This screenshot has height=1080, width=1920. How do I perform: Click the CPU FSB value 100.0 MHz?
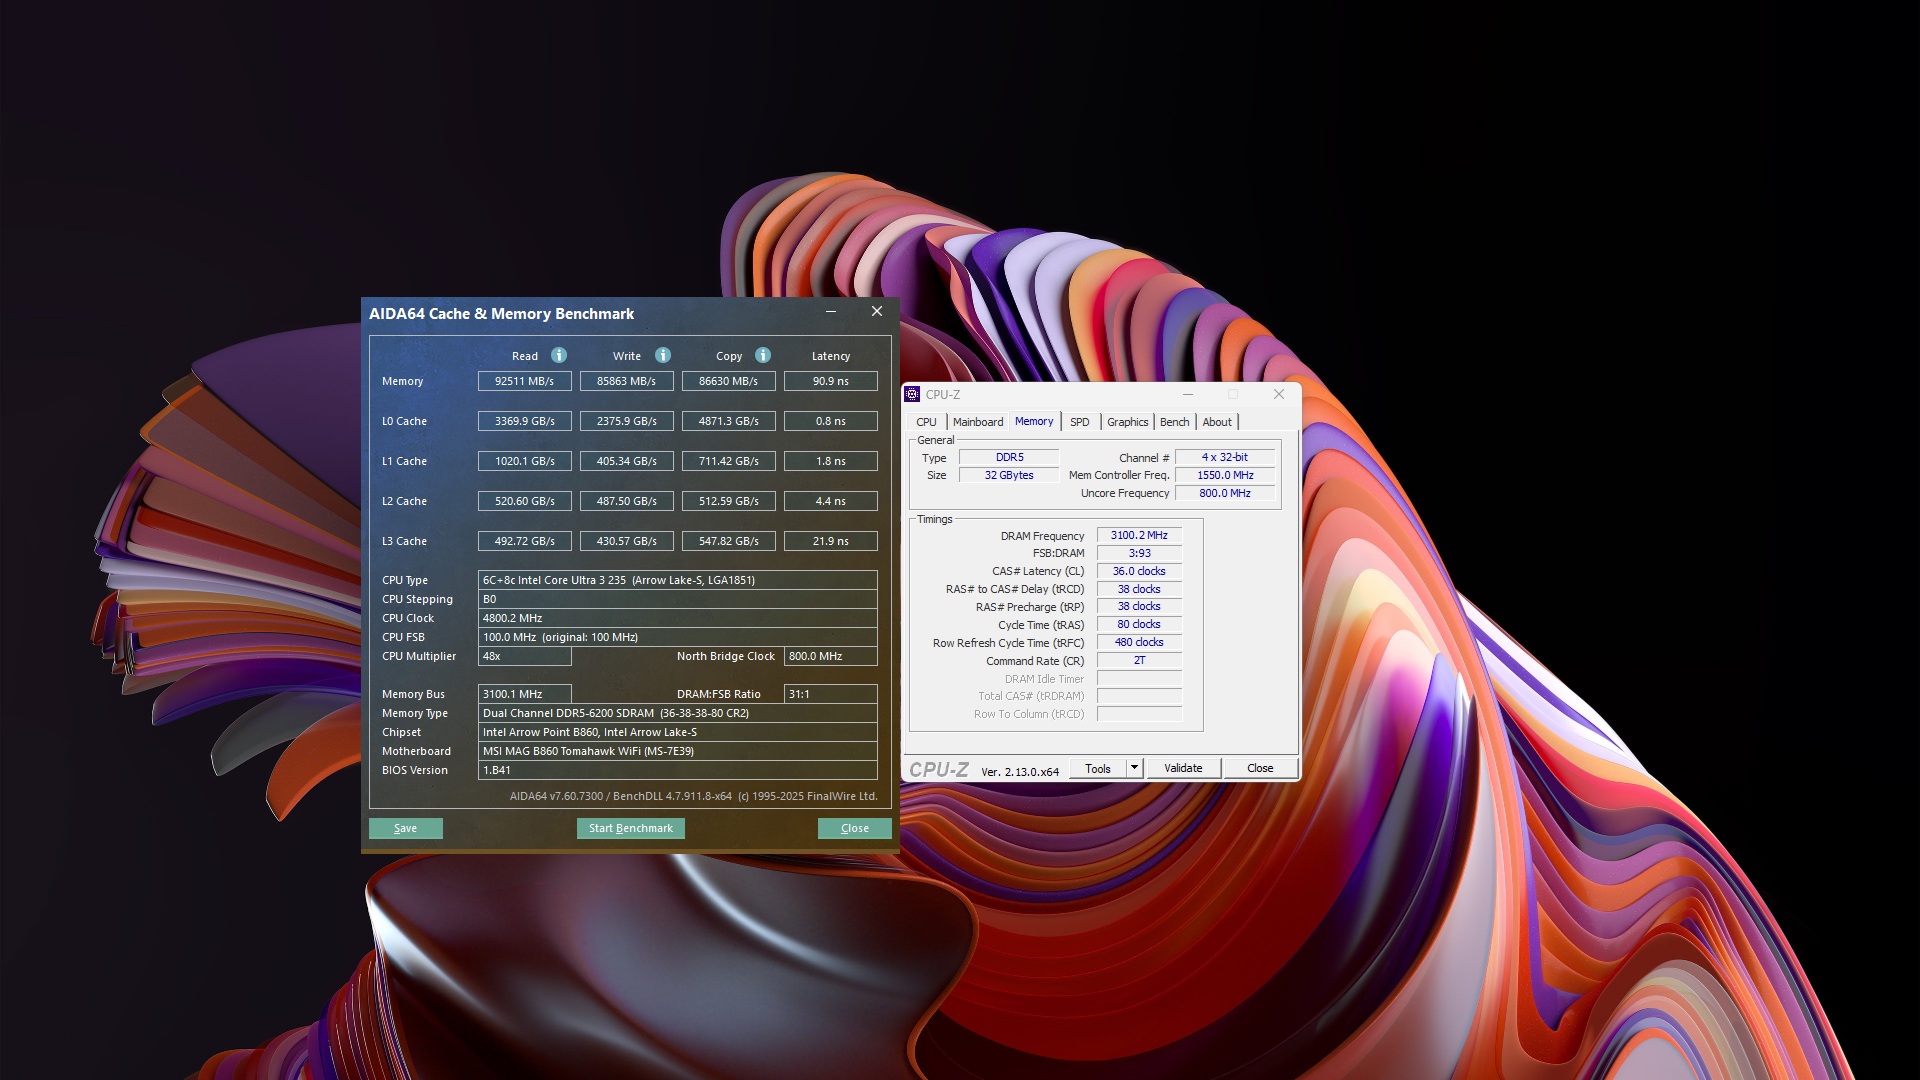tap(678, 637)
